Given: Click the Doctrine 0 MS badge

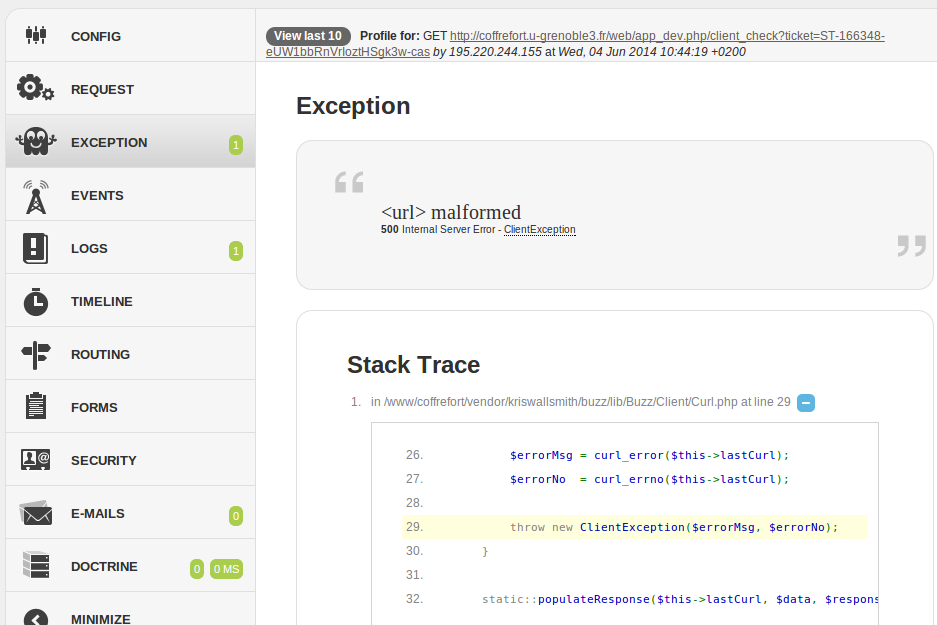Looking at the screenshot, I should click(226, 569).
